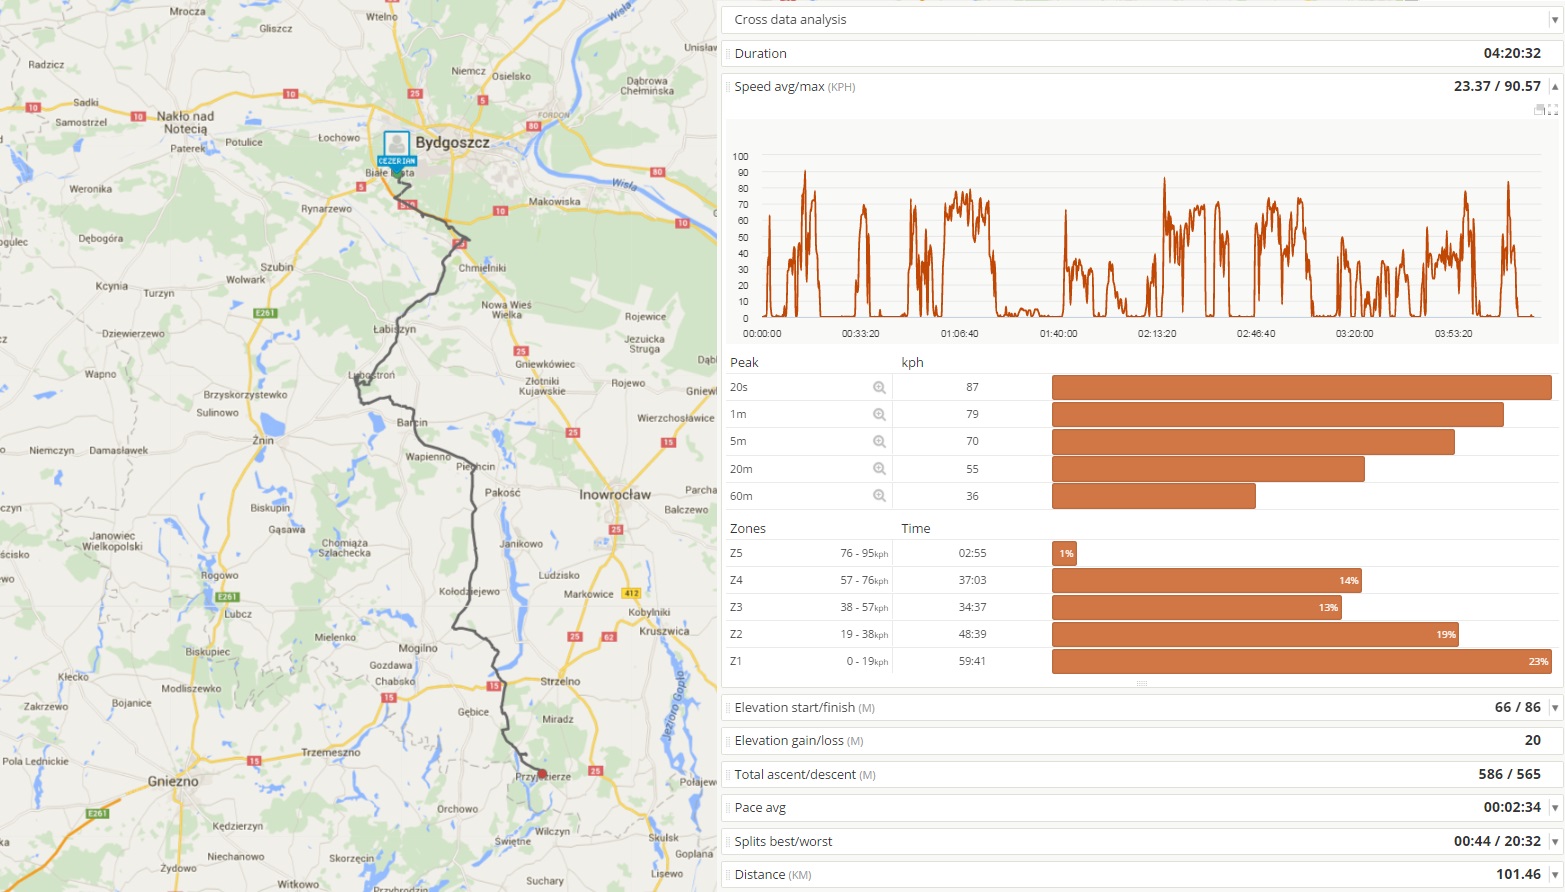Zoom to the 60m peak speed segment
Image resolution: width=1565 pixels, height=892 pixels.
(x=879, y=496)
